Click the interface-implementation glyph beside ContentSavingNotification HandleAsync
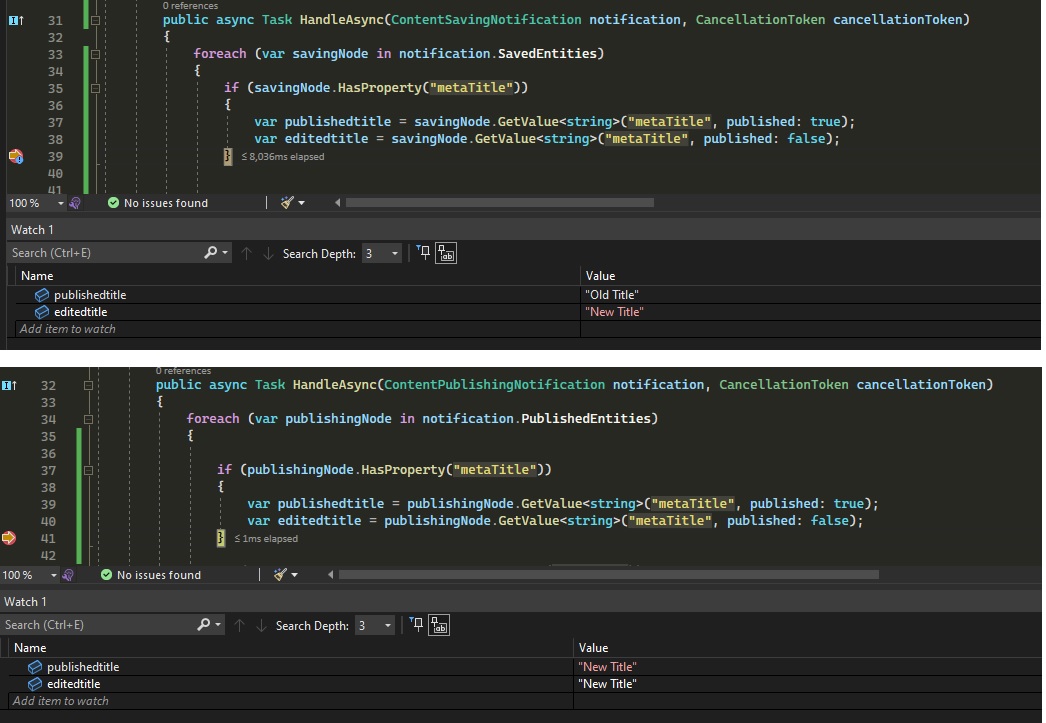1046x723 pixels. (16, 21)
